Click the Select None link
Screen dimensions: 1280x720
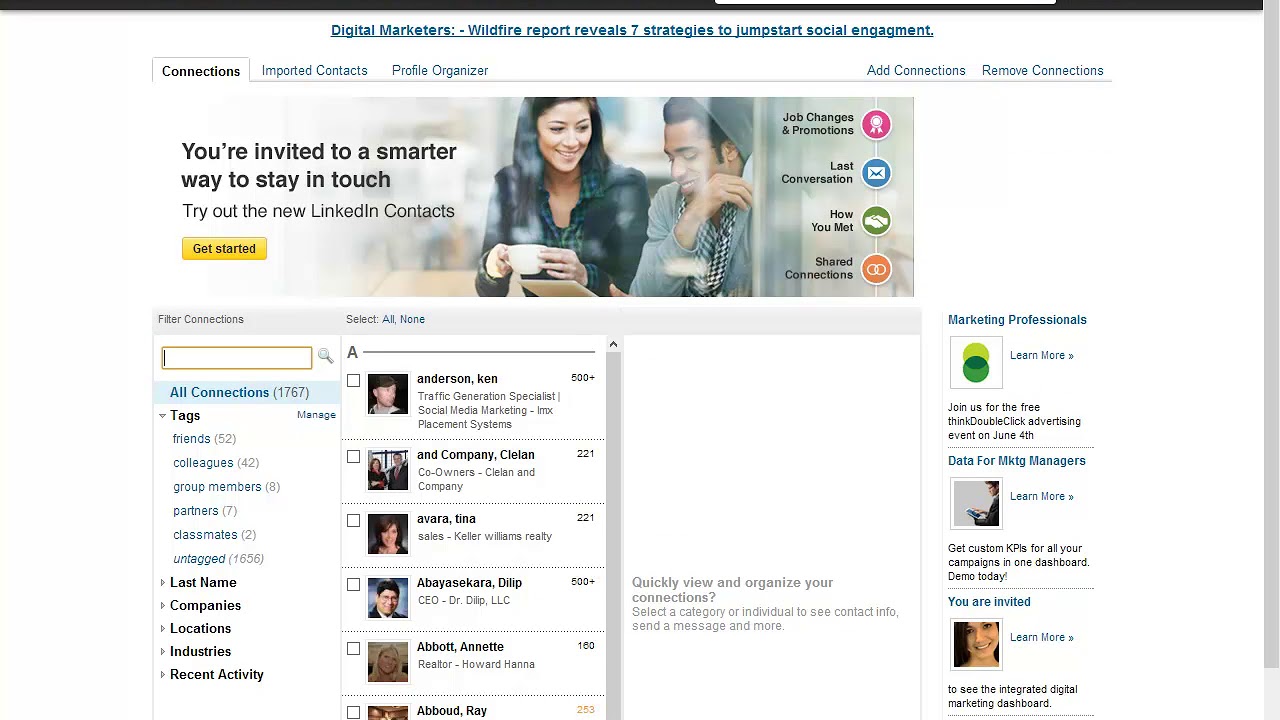click(412, 319)
